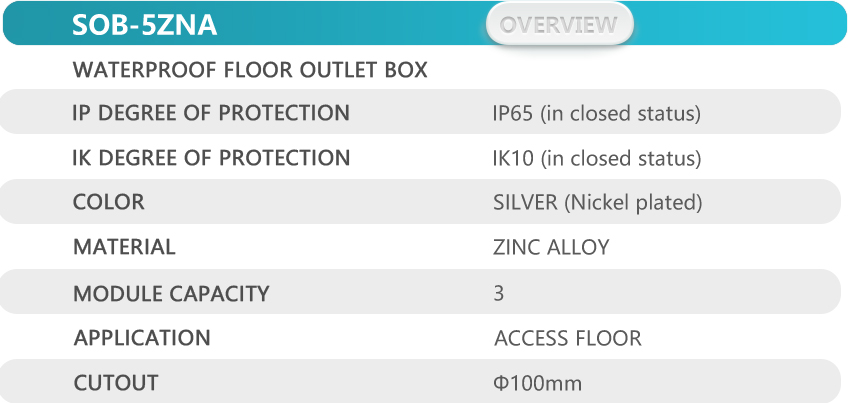Click the SILVER (Nickel plated) value
850x403 pixels.
point(597,203)
